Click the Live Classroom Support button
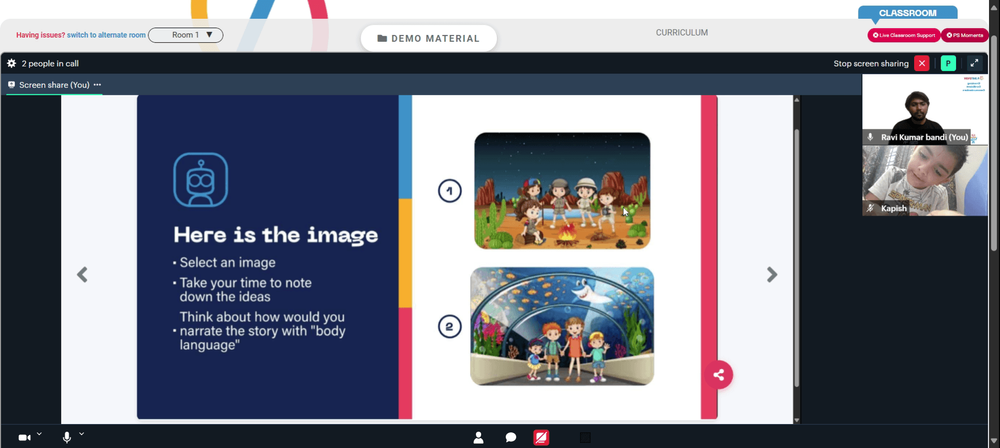The width and height of the screenshot is (1000, 448). click(x=904, y=35)
